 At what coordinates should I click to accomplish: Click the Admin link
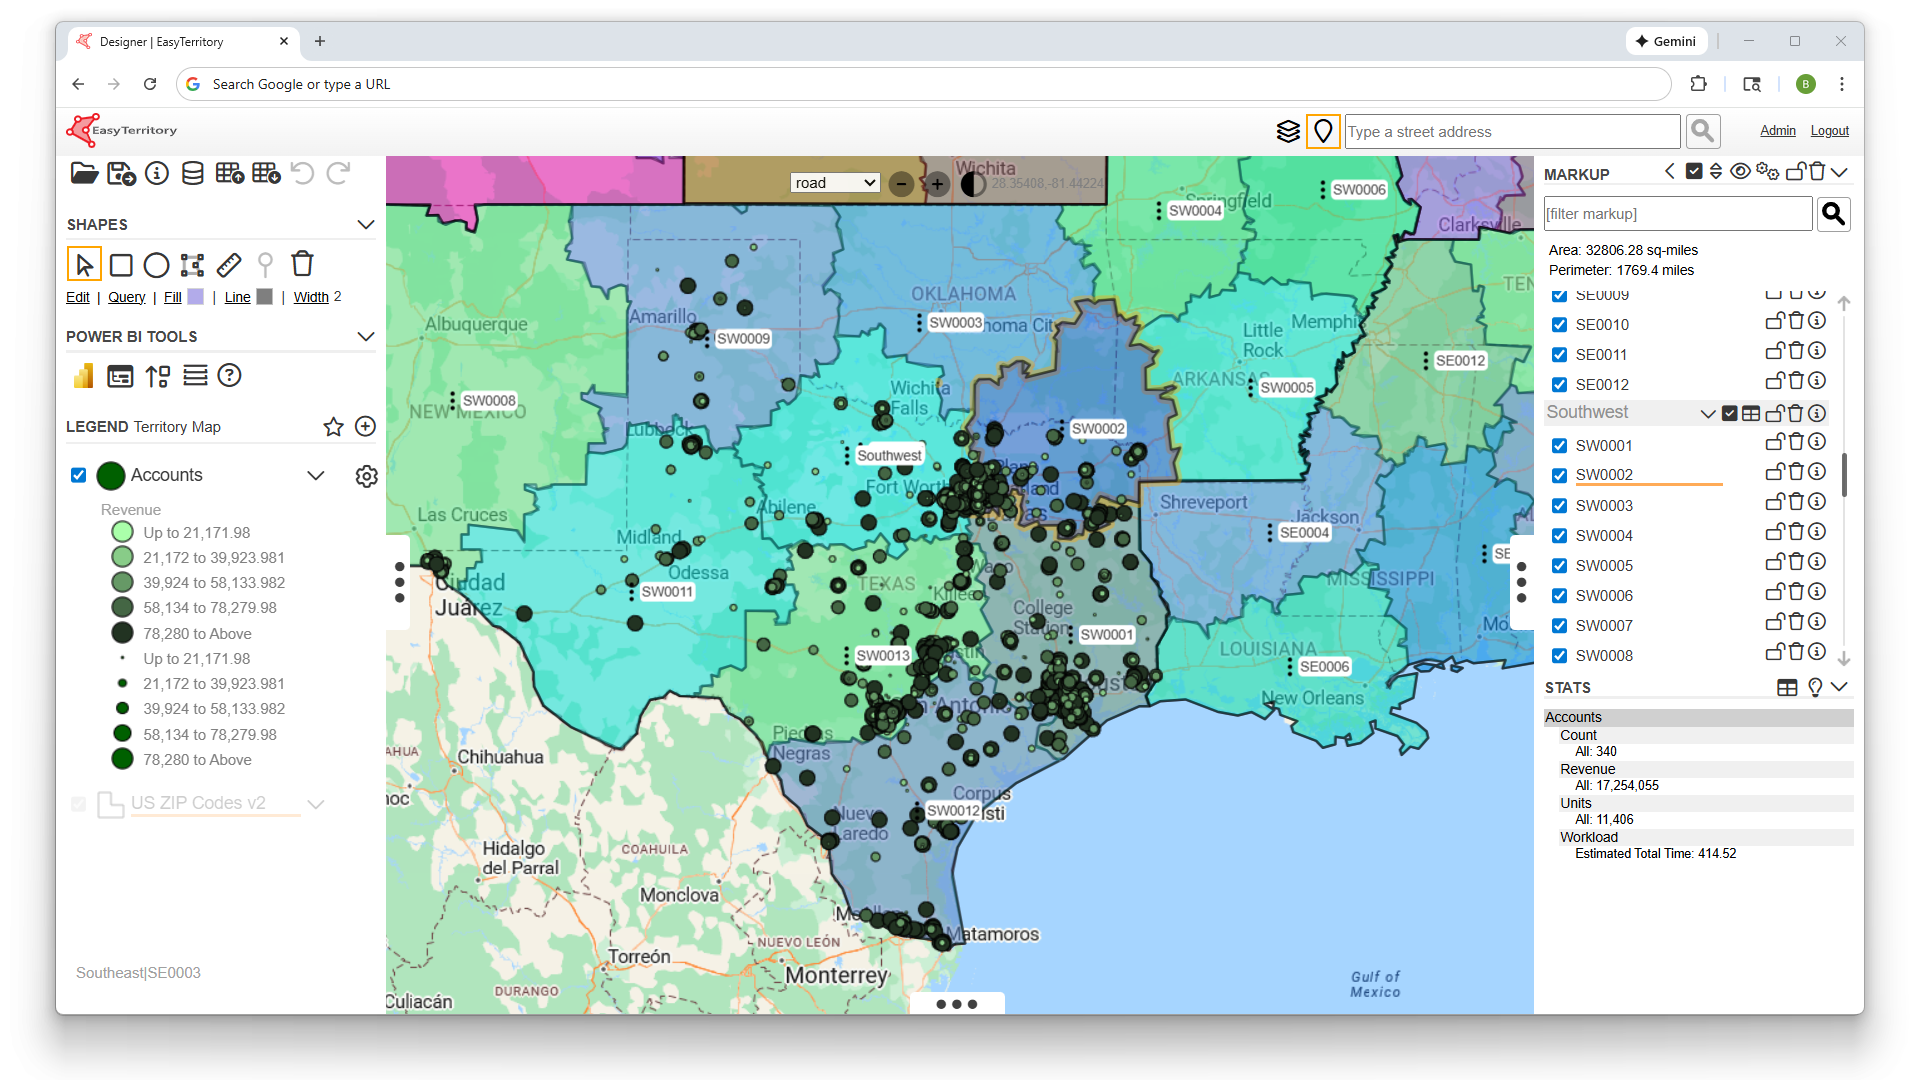coord(1777,131)
